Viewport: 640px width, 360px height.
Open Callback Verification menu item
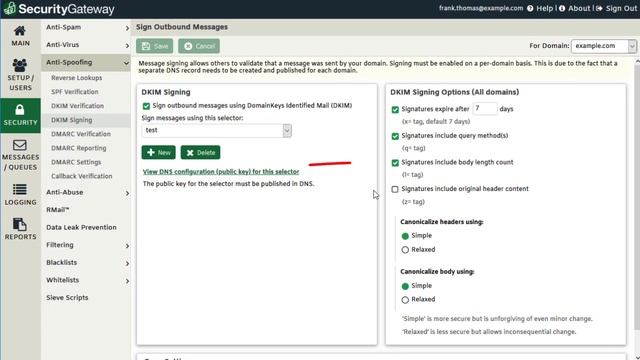[x=82, y=176]
